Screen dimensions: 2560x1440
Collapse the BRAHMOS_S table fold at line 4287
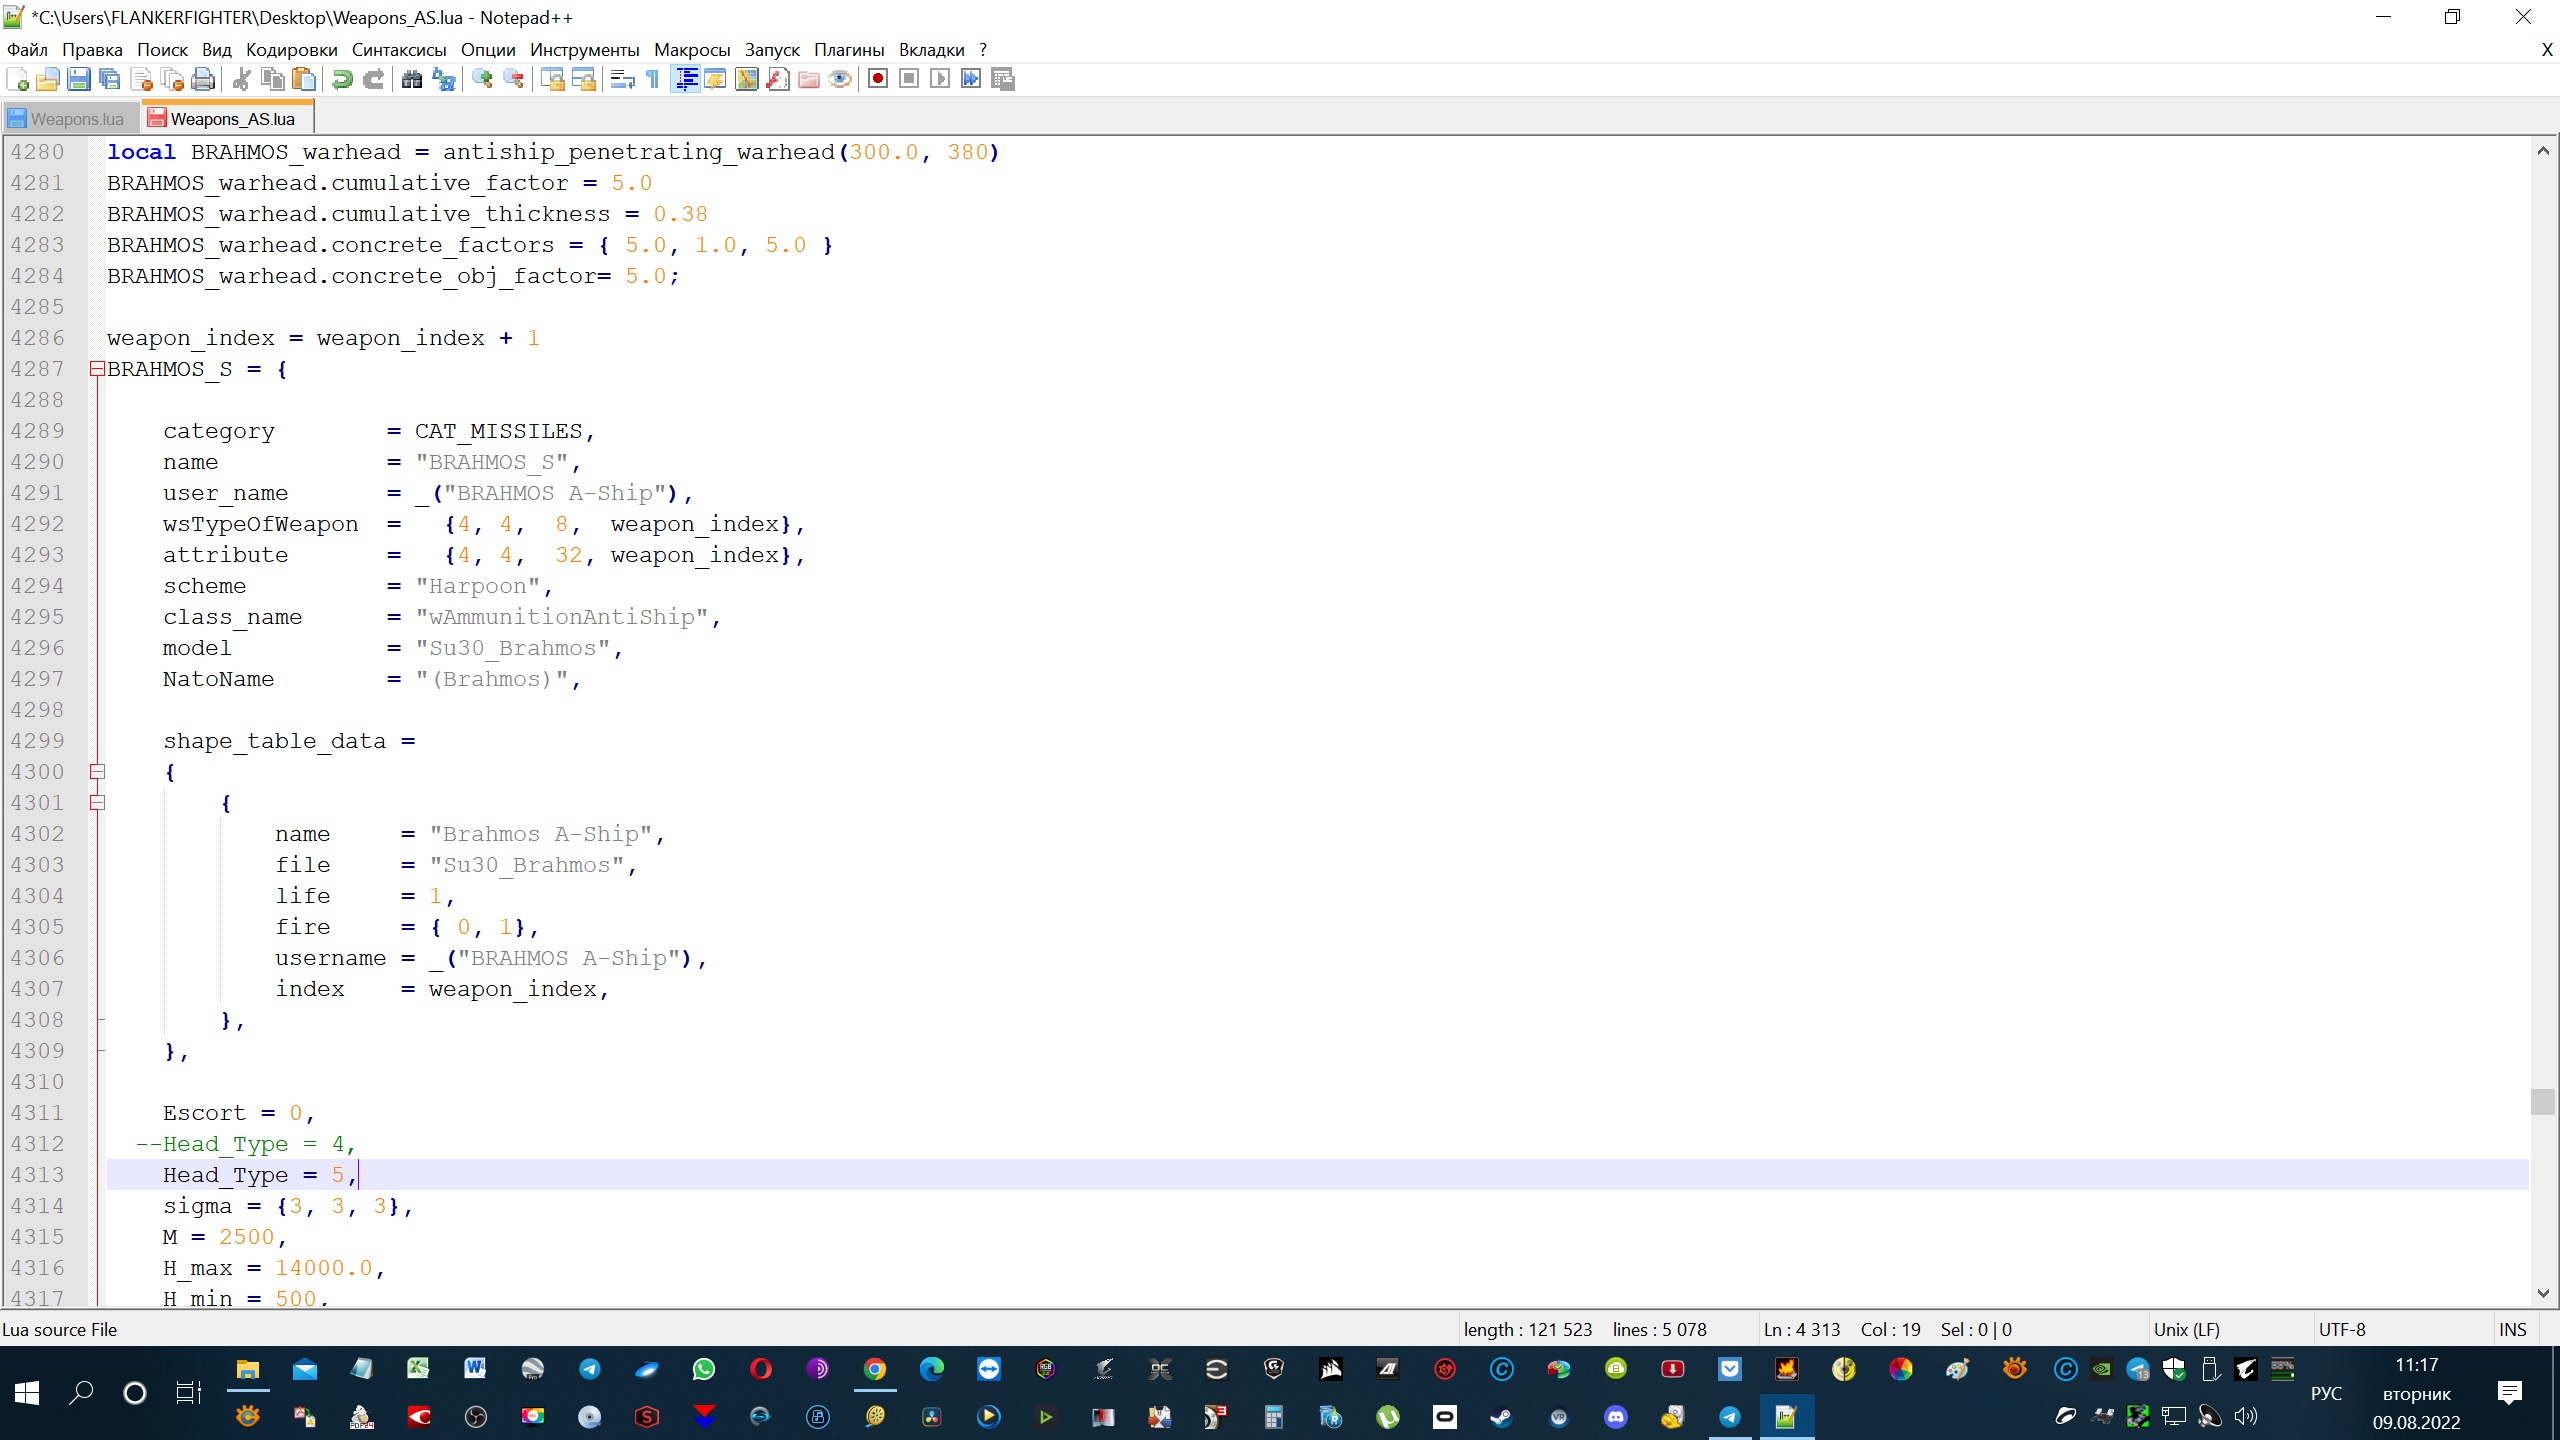pos(97,369)
